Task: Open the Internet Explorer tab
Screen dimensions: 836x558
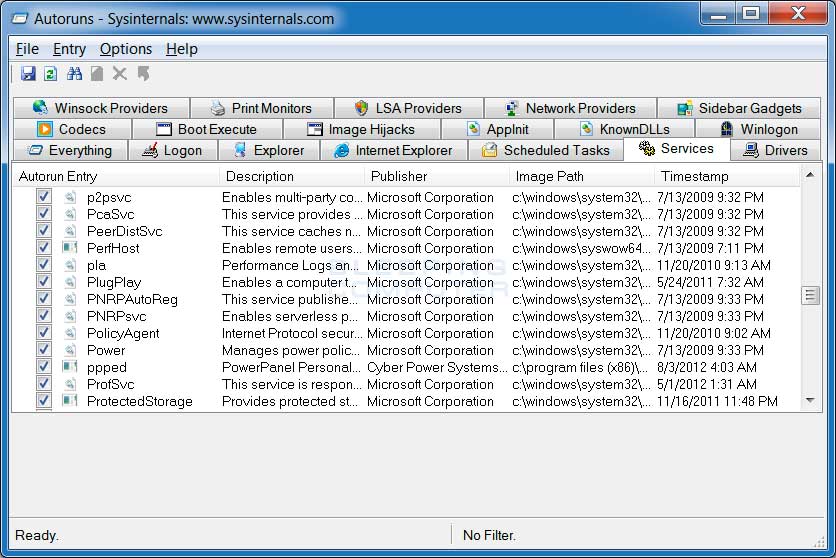Action: pos(393,150)
